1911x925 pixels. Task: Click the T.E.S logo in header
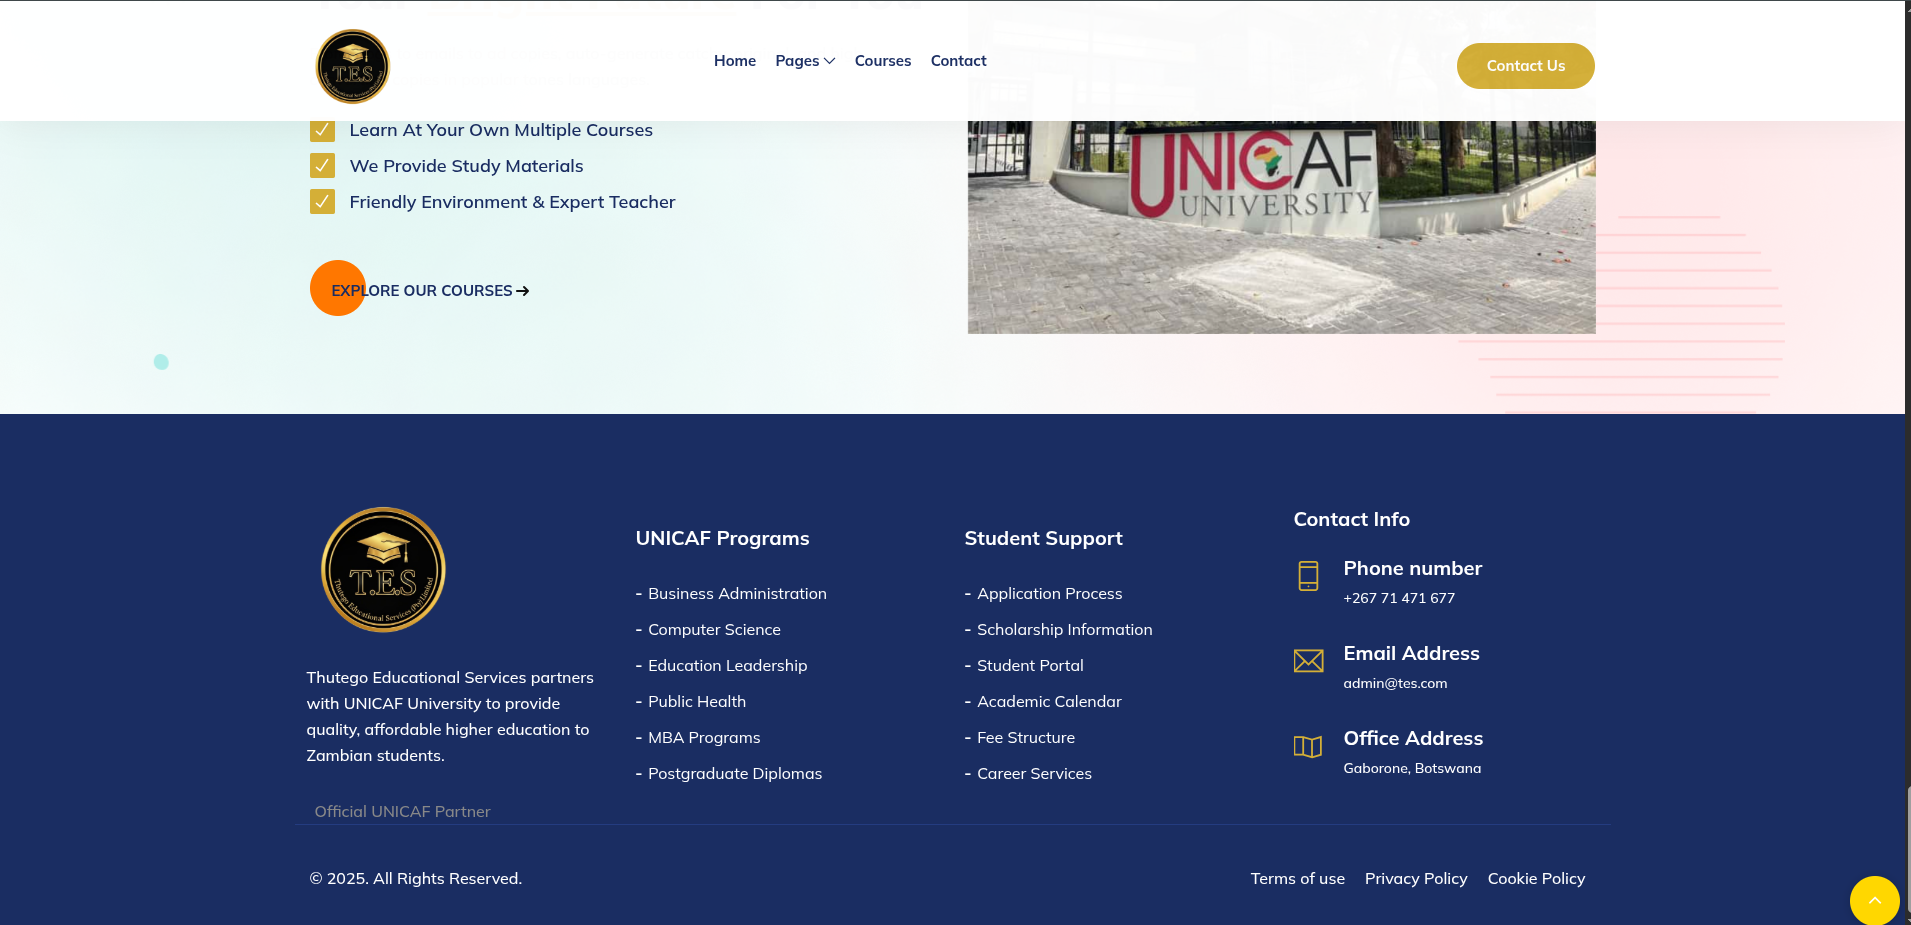coord(352,66)
